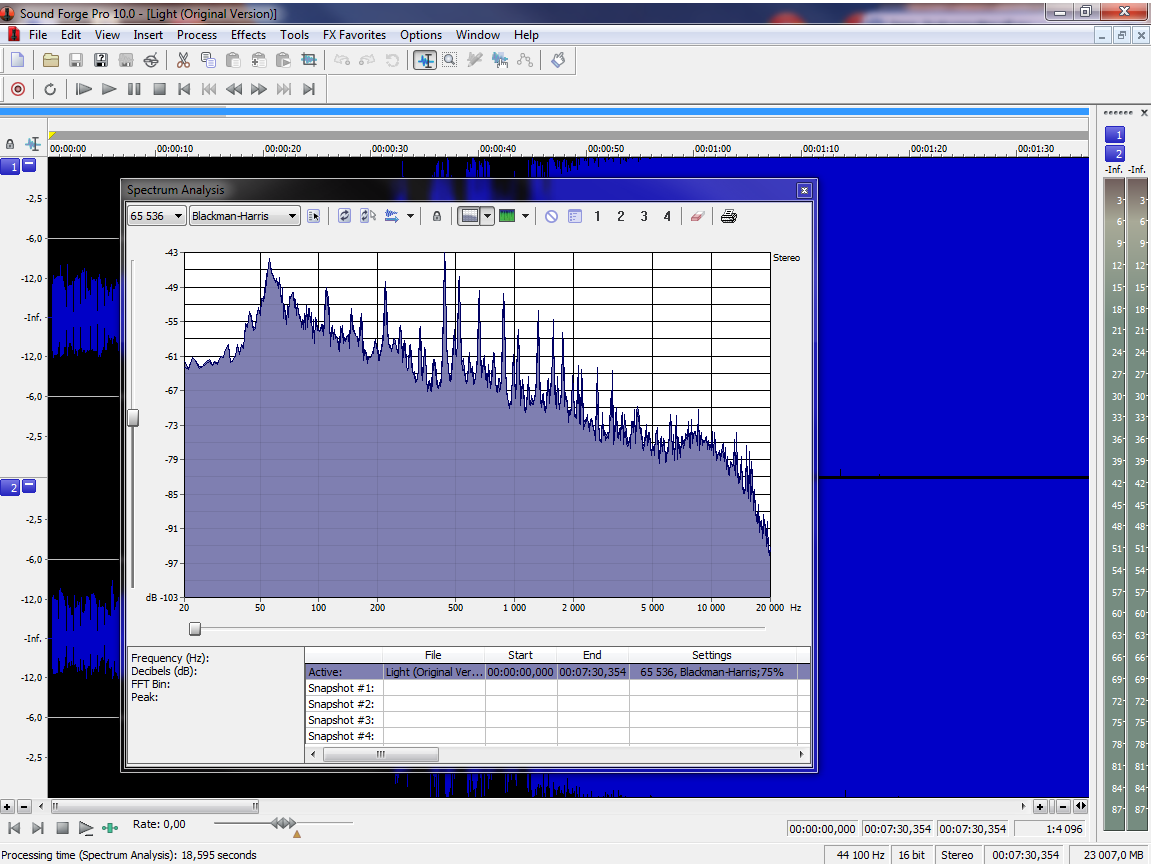Image resolution: width=1151 pixels, height=864 pixels.
Task: Stop playback in transport toolbar
Action: click(159, 89)
